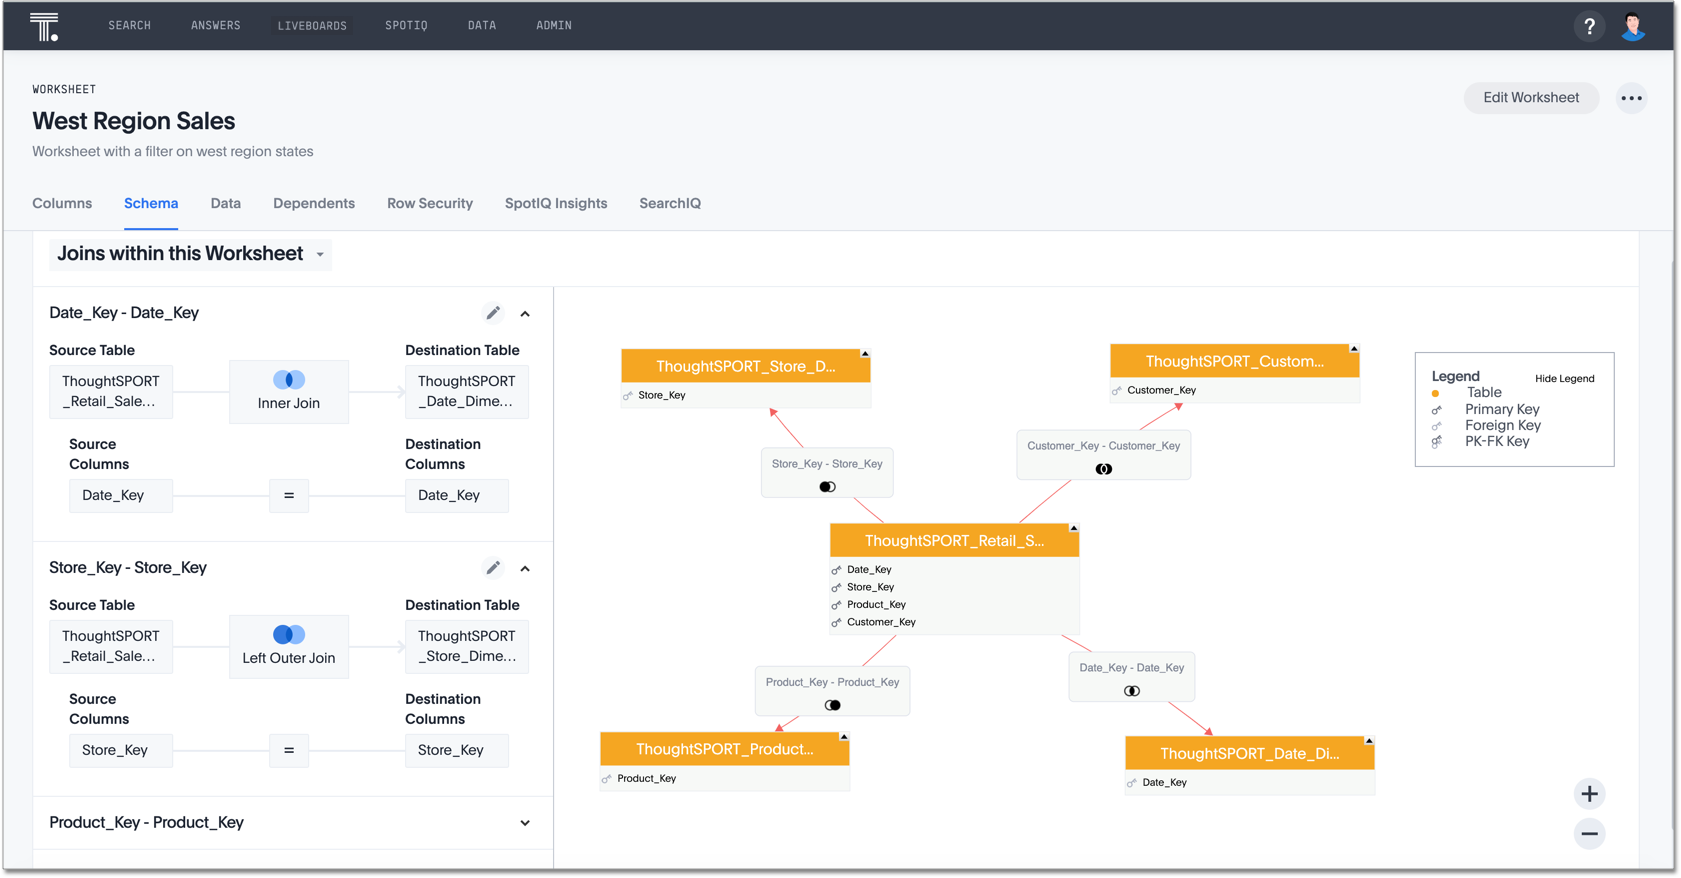Screen dimensions: 1681x878
Task: Click the Inner Join type icon
Action: point(289,380)
